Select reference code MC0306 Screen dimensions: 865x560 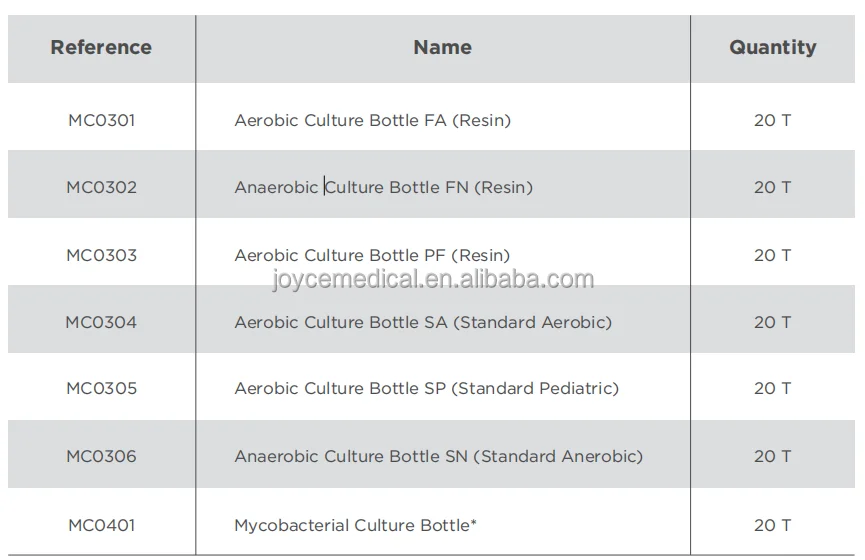[x=101, y=456]
